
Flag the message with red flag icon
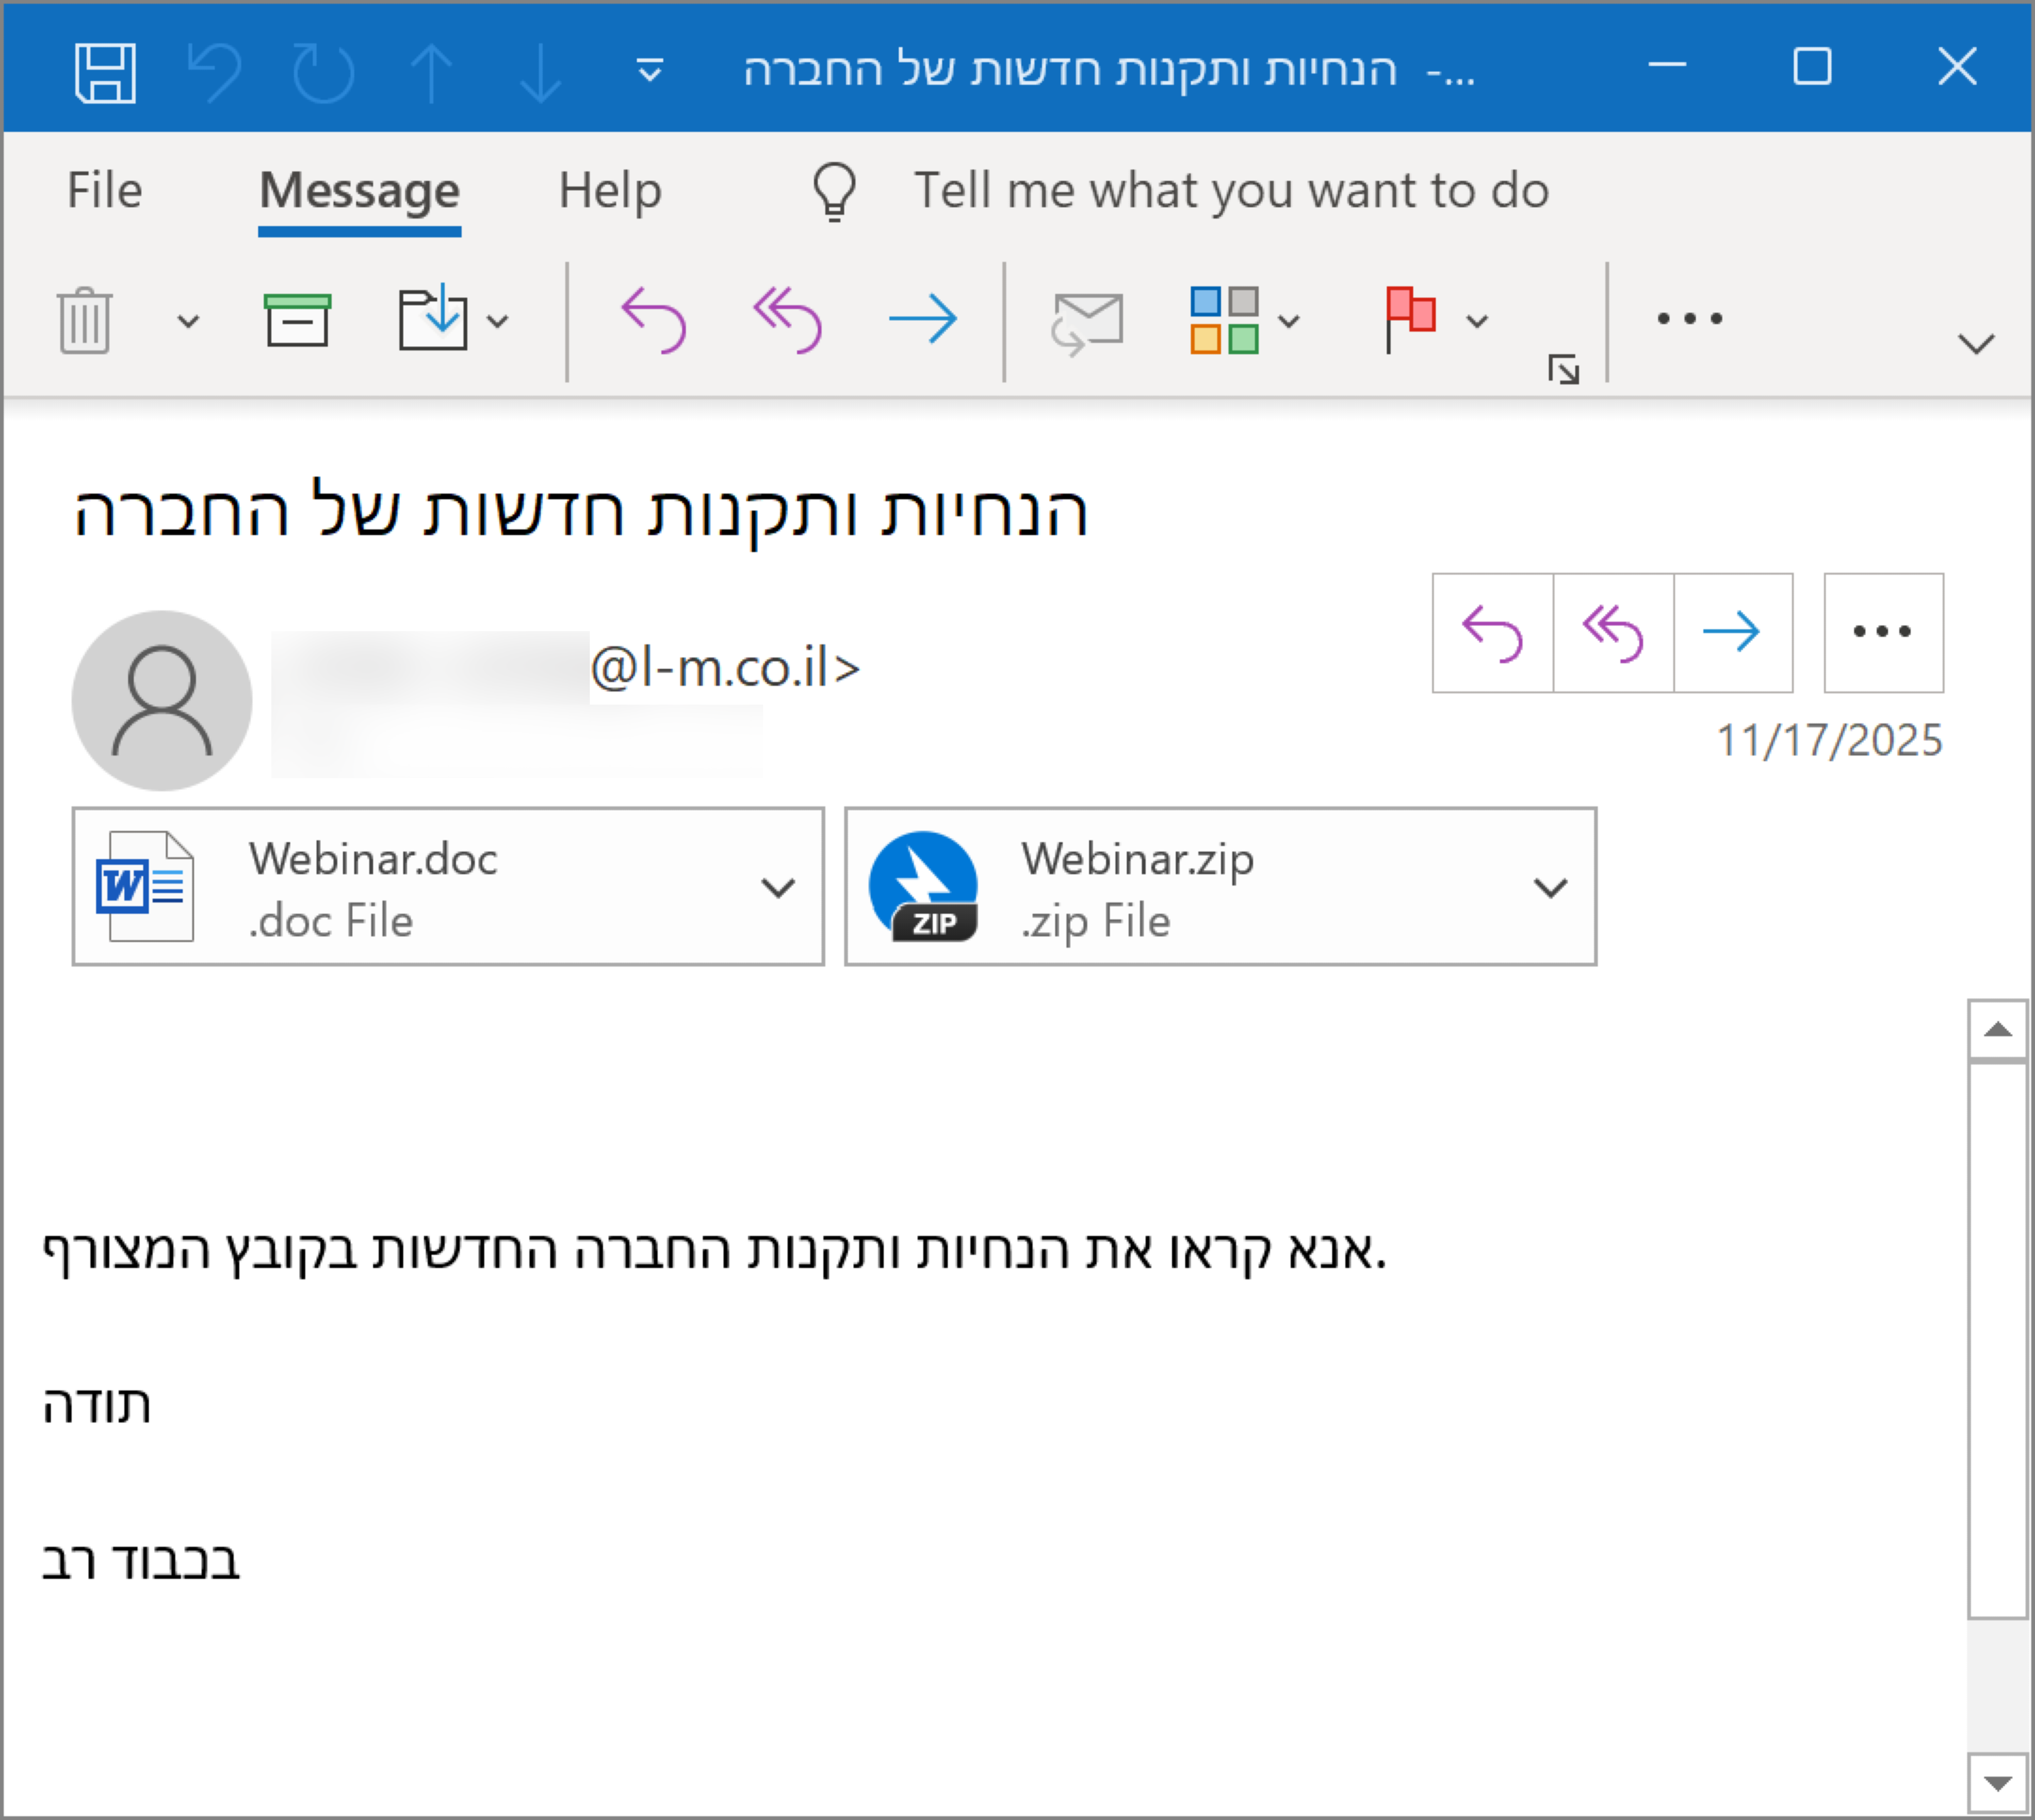[1409, 318]
